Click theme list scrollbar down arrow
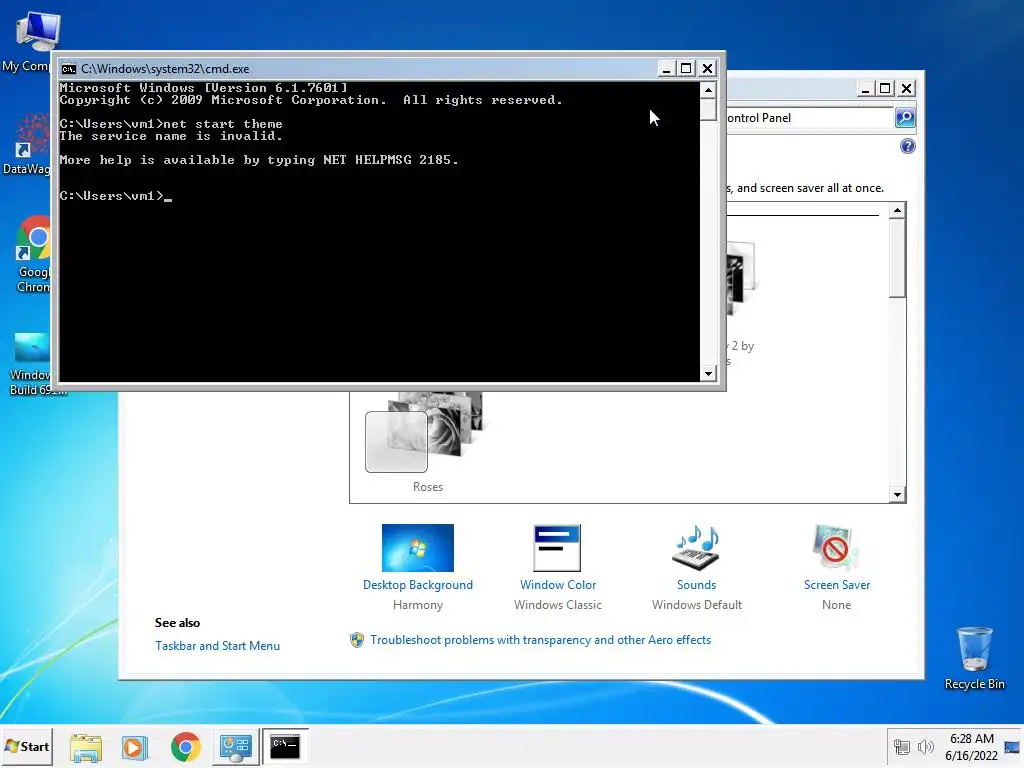 point(897,494)
